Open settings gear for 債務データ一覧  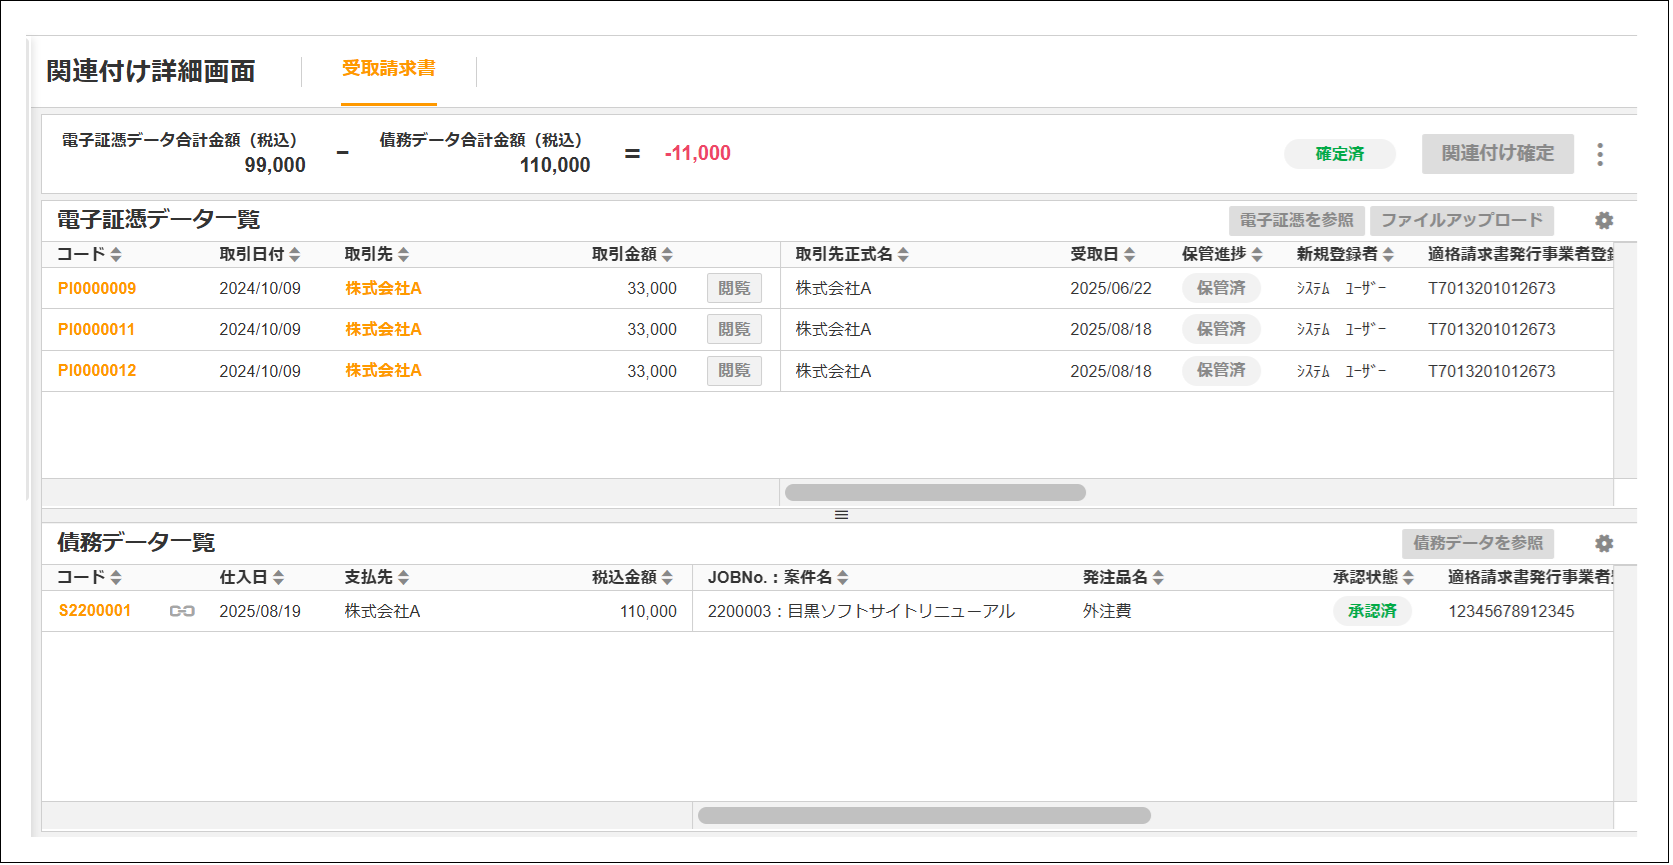pyautogui.click(x=1604, y=544)
